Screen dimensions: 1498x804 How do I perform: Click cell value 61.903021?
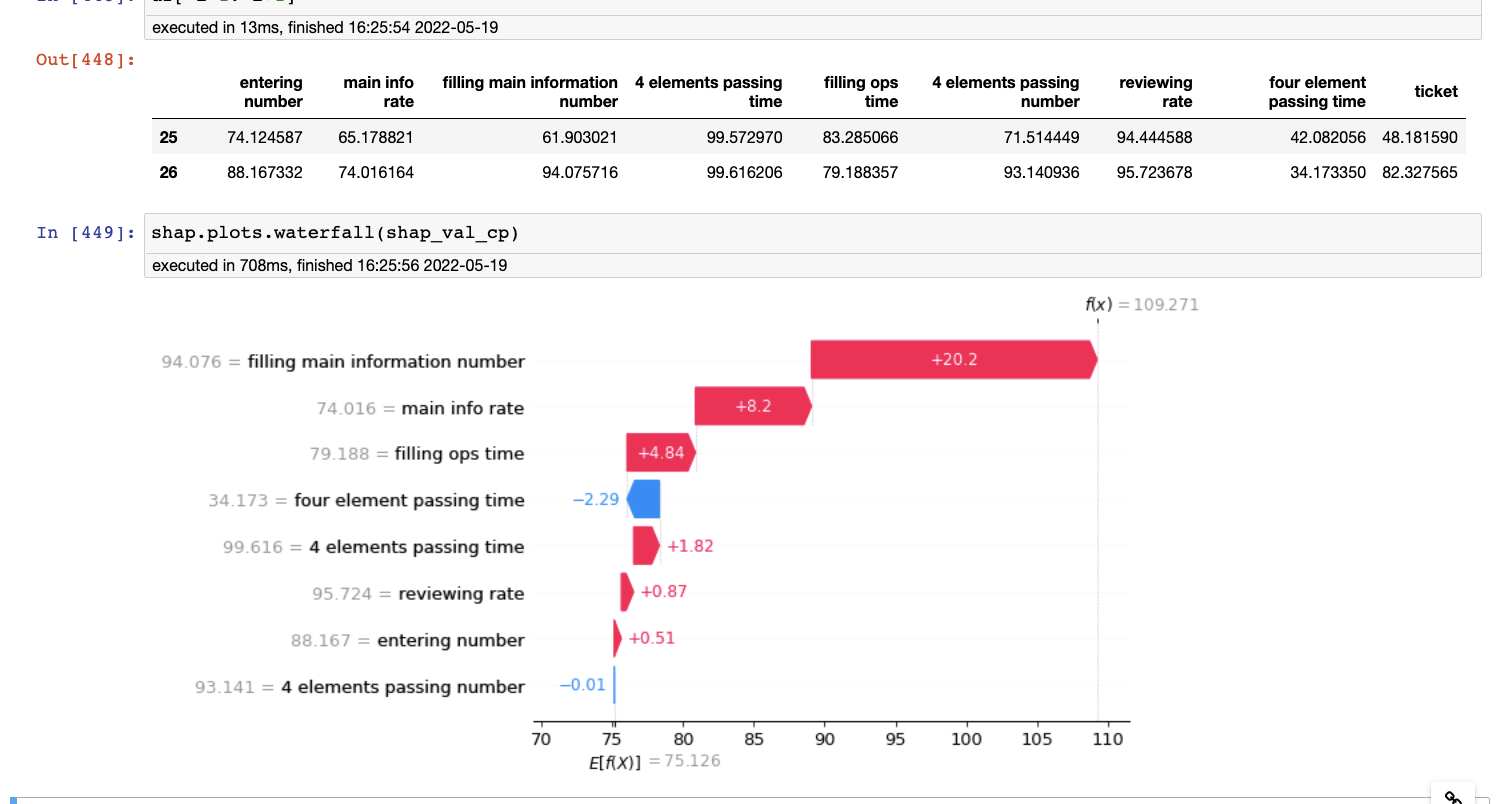580,137
